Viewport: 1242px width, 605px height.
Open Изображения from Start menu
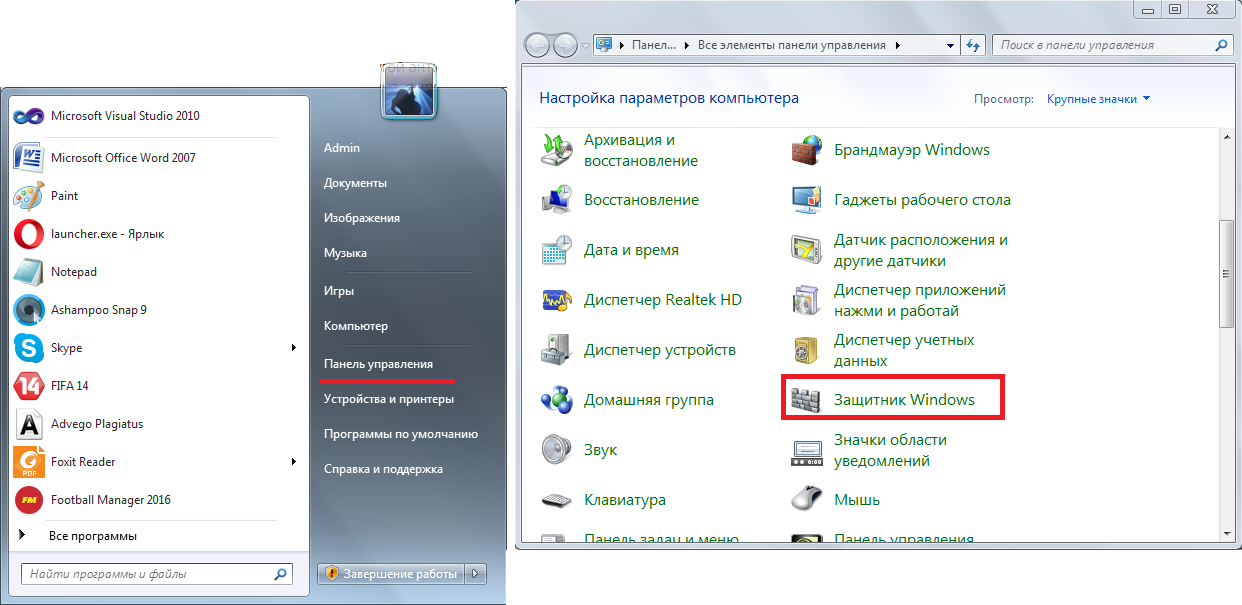coord(362,218)
